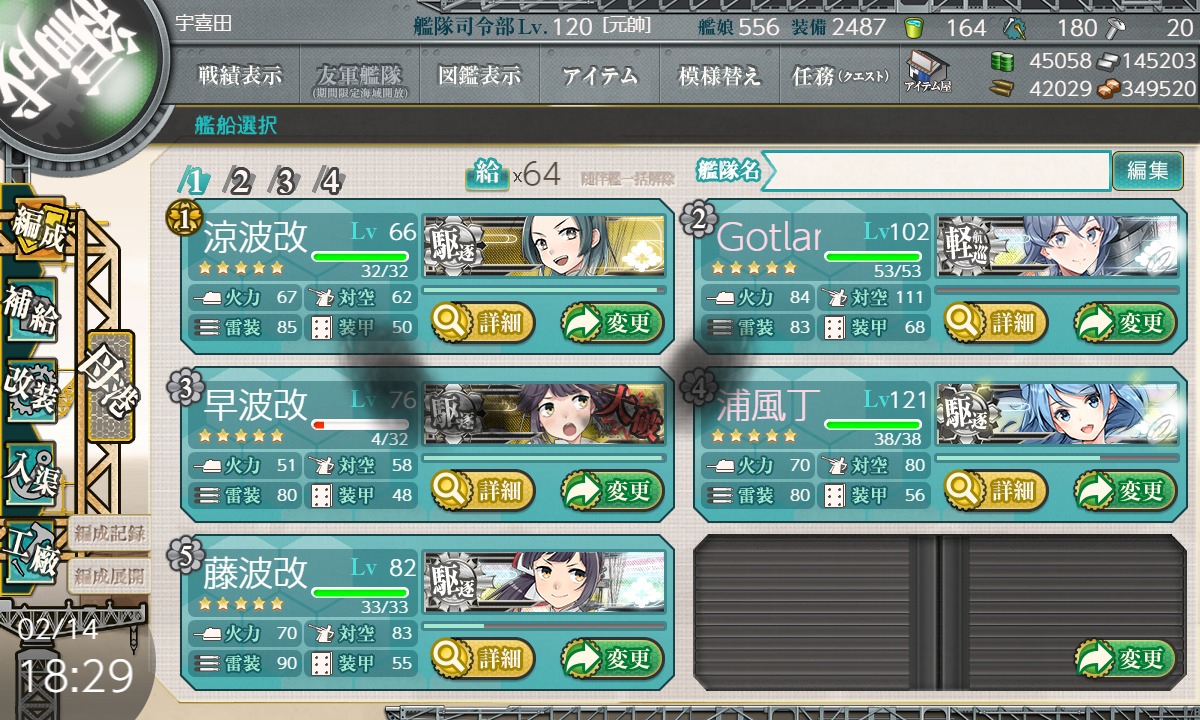The image size is (1200, 720).
Task: Switch to fleet tab 2
Action: [239, 181]
